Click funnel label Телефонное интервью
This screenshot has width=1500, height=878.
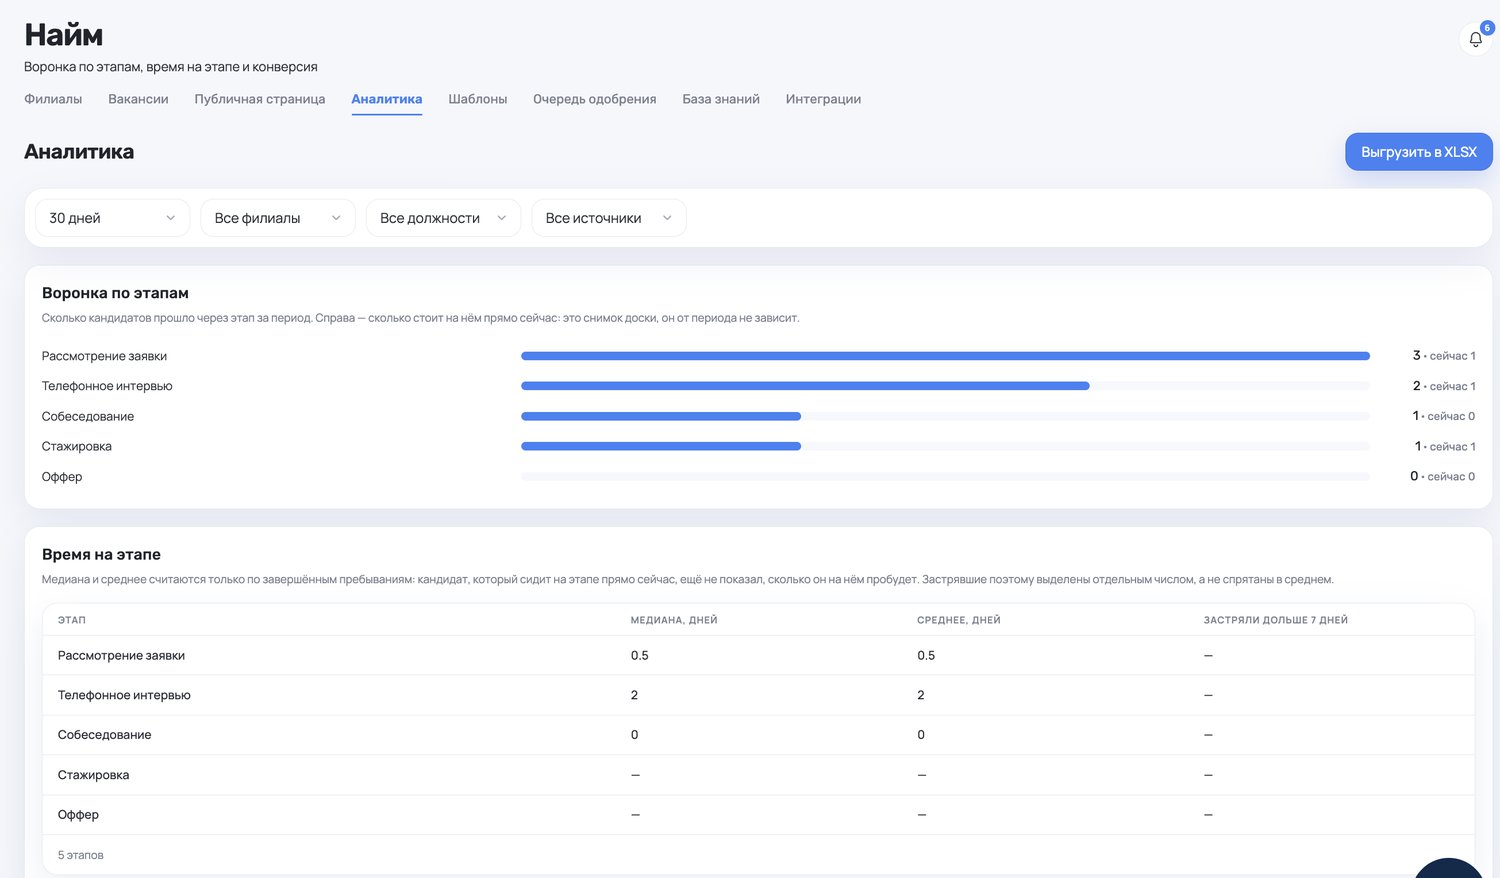point(107,386)
